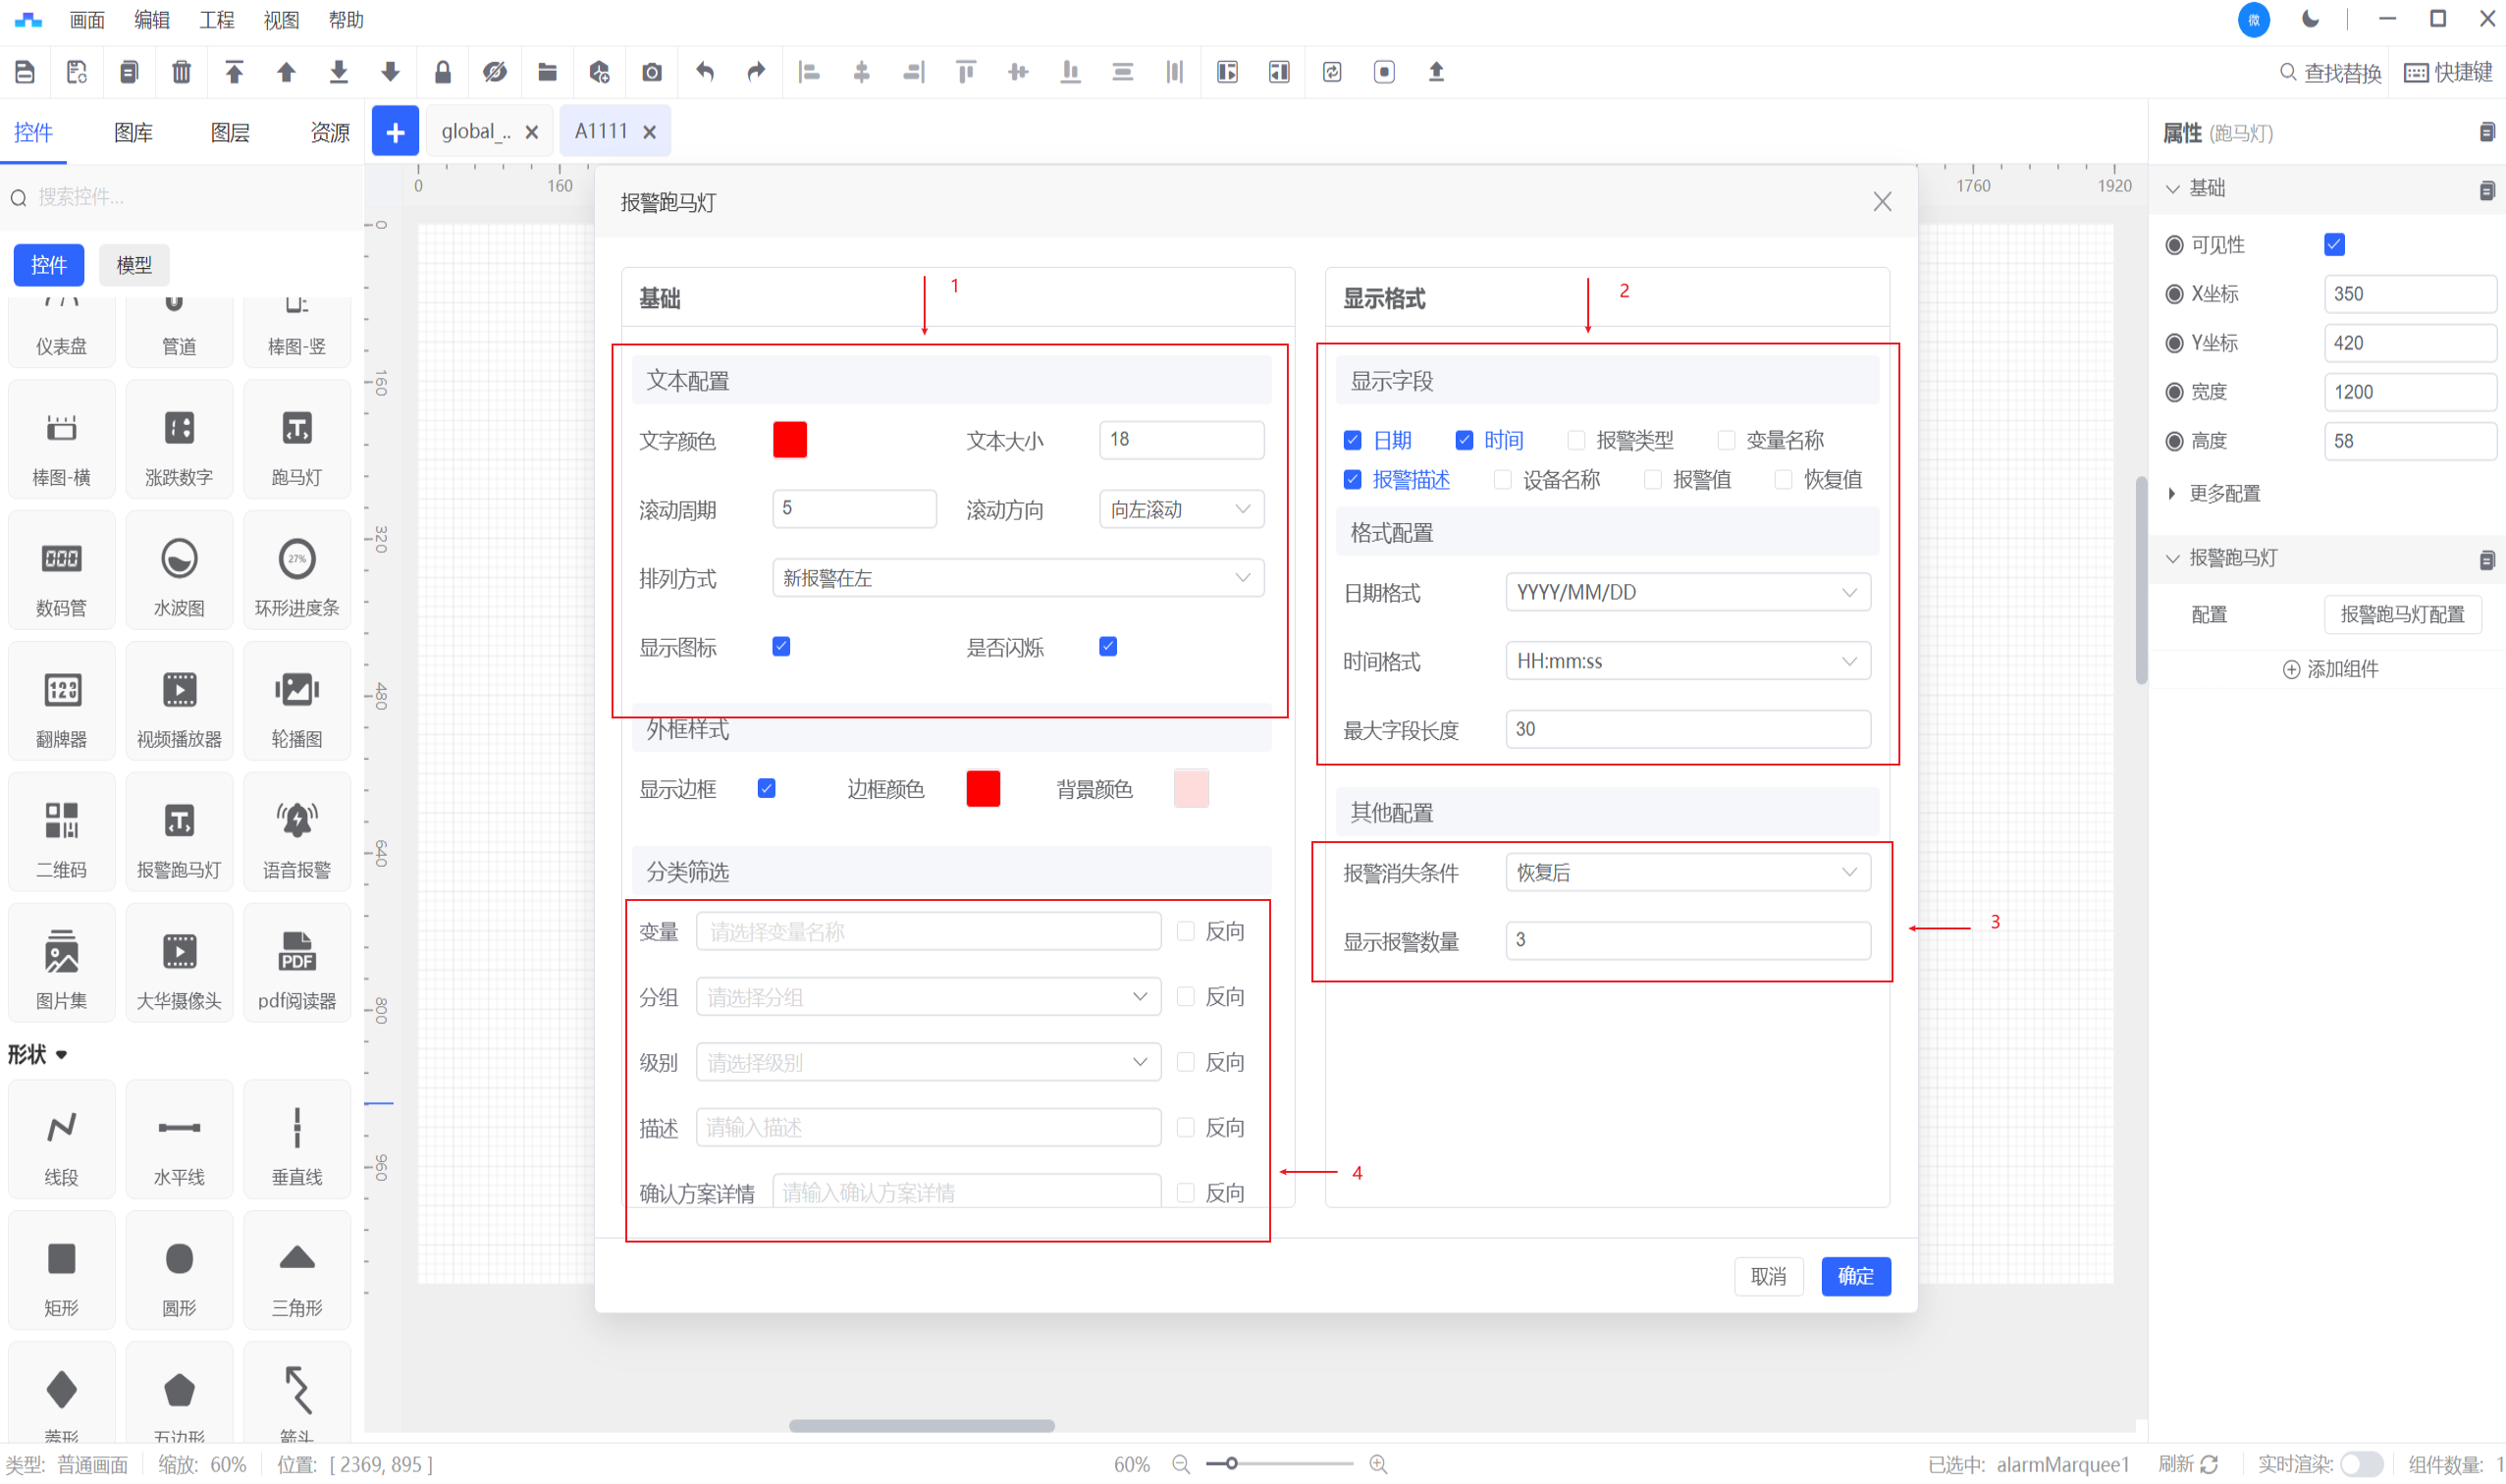Screen dimensions: 2506x1484
Task: Switch to the 图层 tab
Action: click(230, 132)
